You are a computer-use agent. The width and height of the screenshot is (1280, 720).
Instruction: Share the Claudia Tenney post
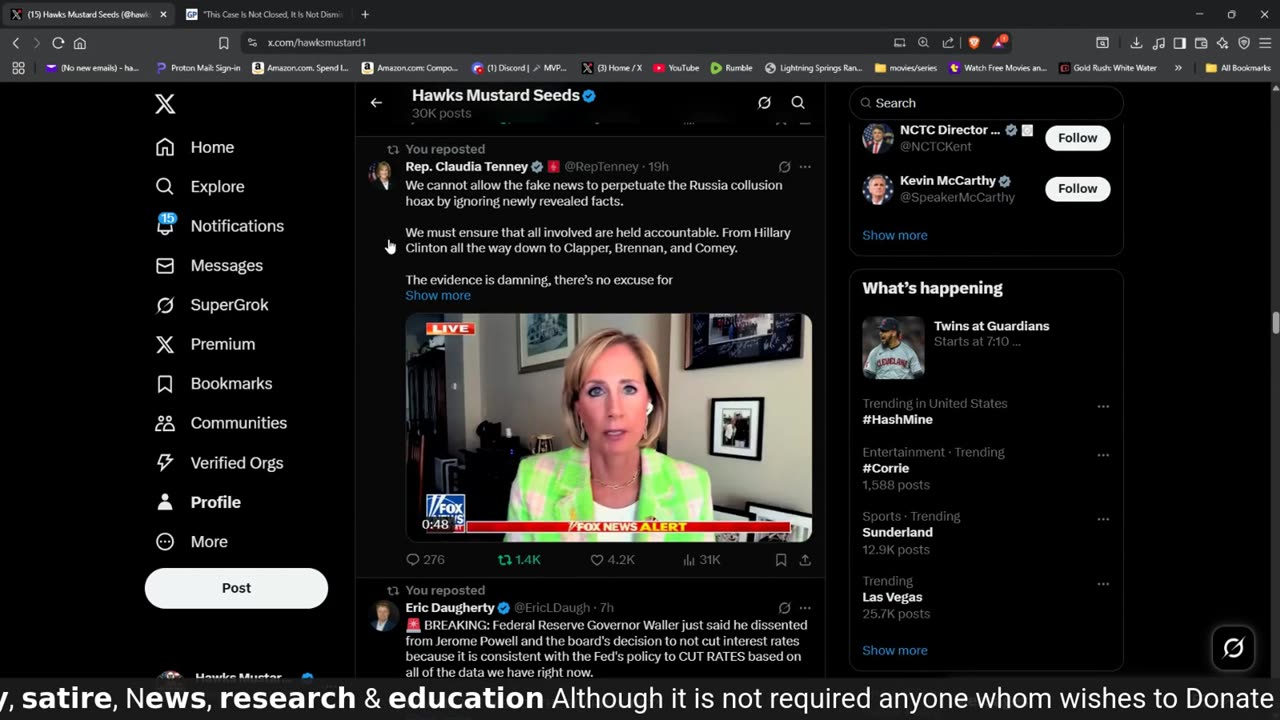point(805,560)
